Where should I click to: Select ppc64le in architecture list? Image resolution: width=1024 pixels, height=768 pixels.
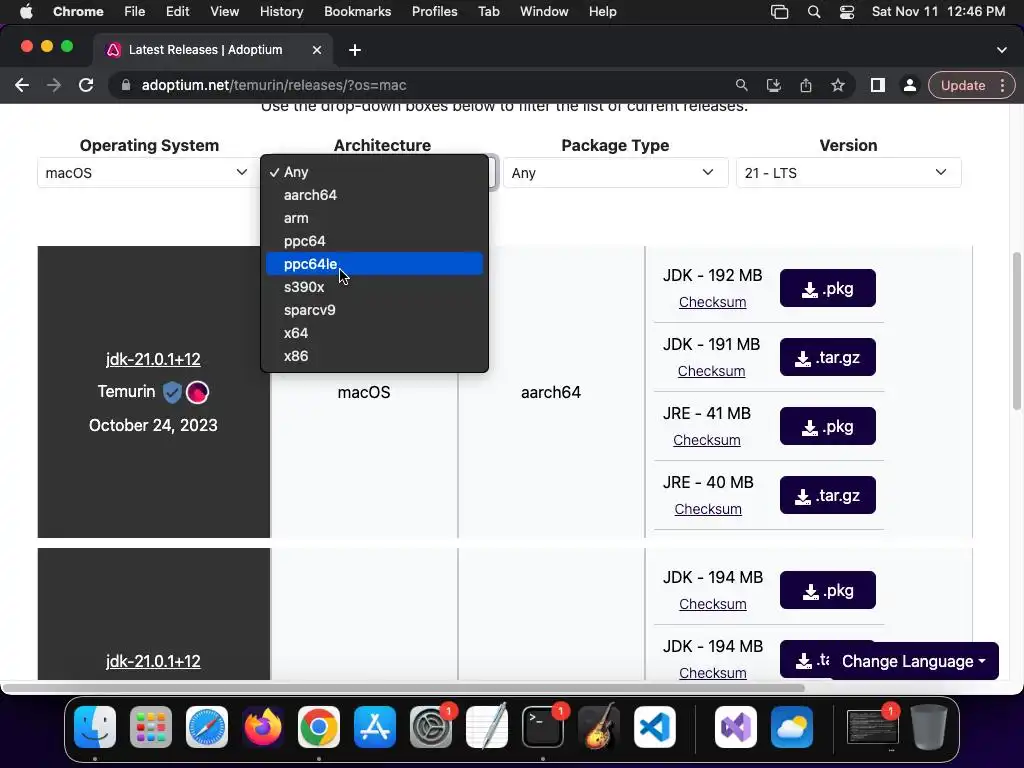coord(374,264)
